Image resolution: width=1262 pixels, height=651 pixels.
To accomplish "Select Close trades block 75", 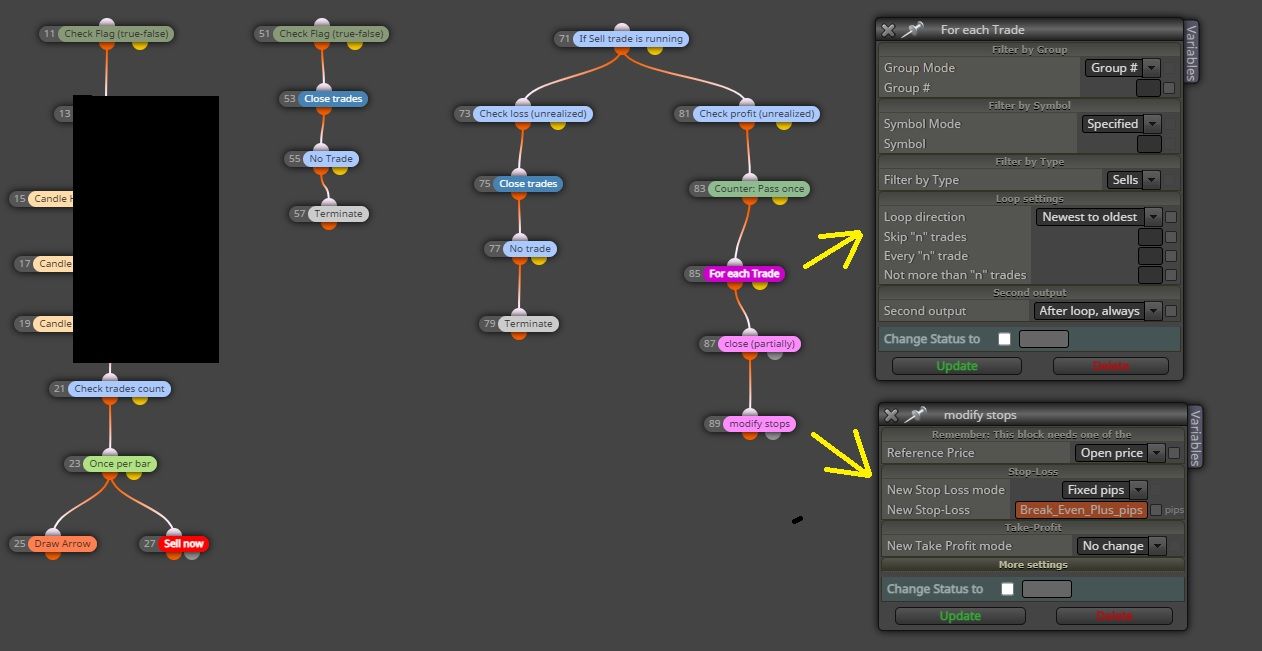I will coord(528,184).
